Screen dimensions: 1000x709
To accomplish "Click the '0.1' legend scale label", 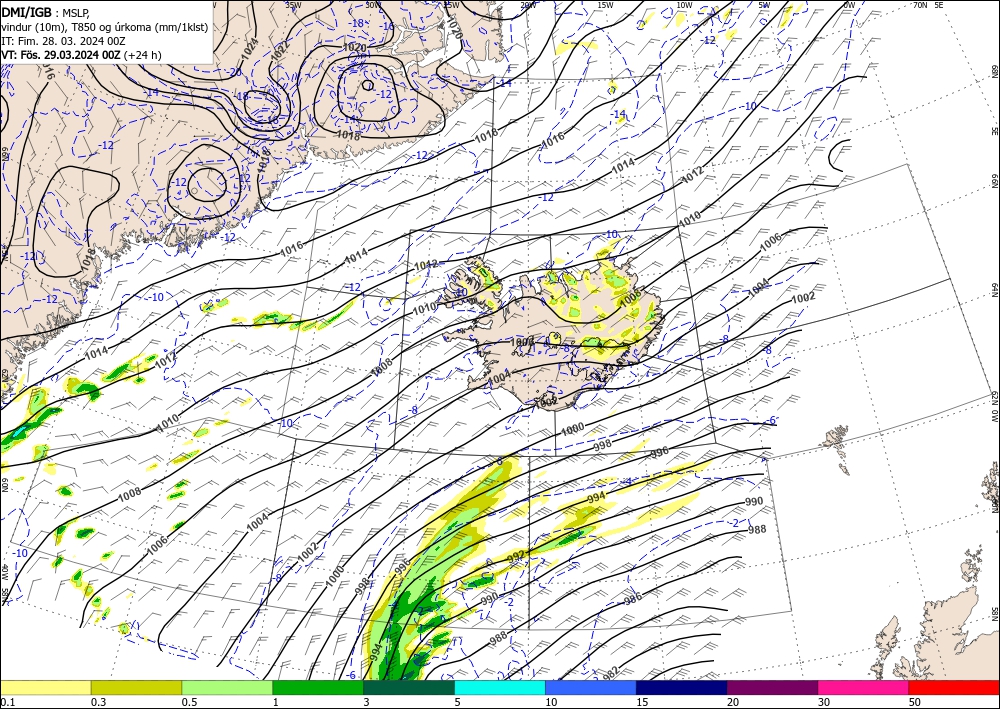I will [x=6, y=702].
